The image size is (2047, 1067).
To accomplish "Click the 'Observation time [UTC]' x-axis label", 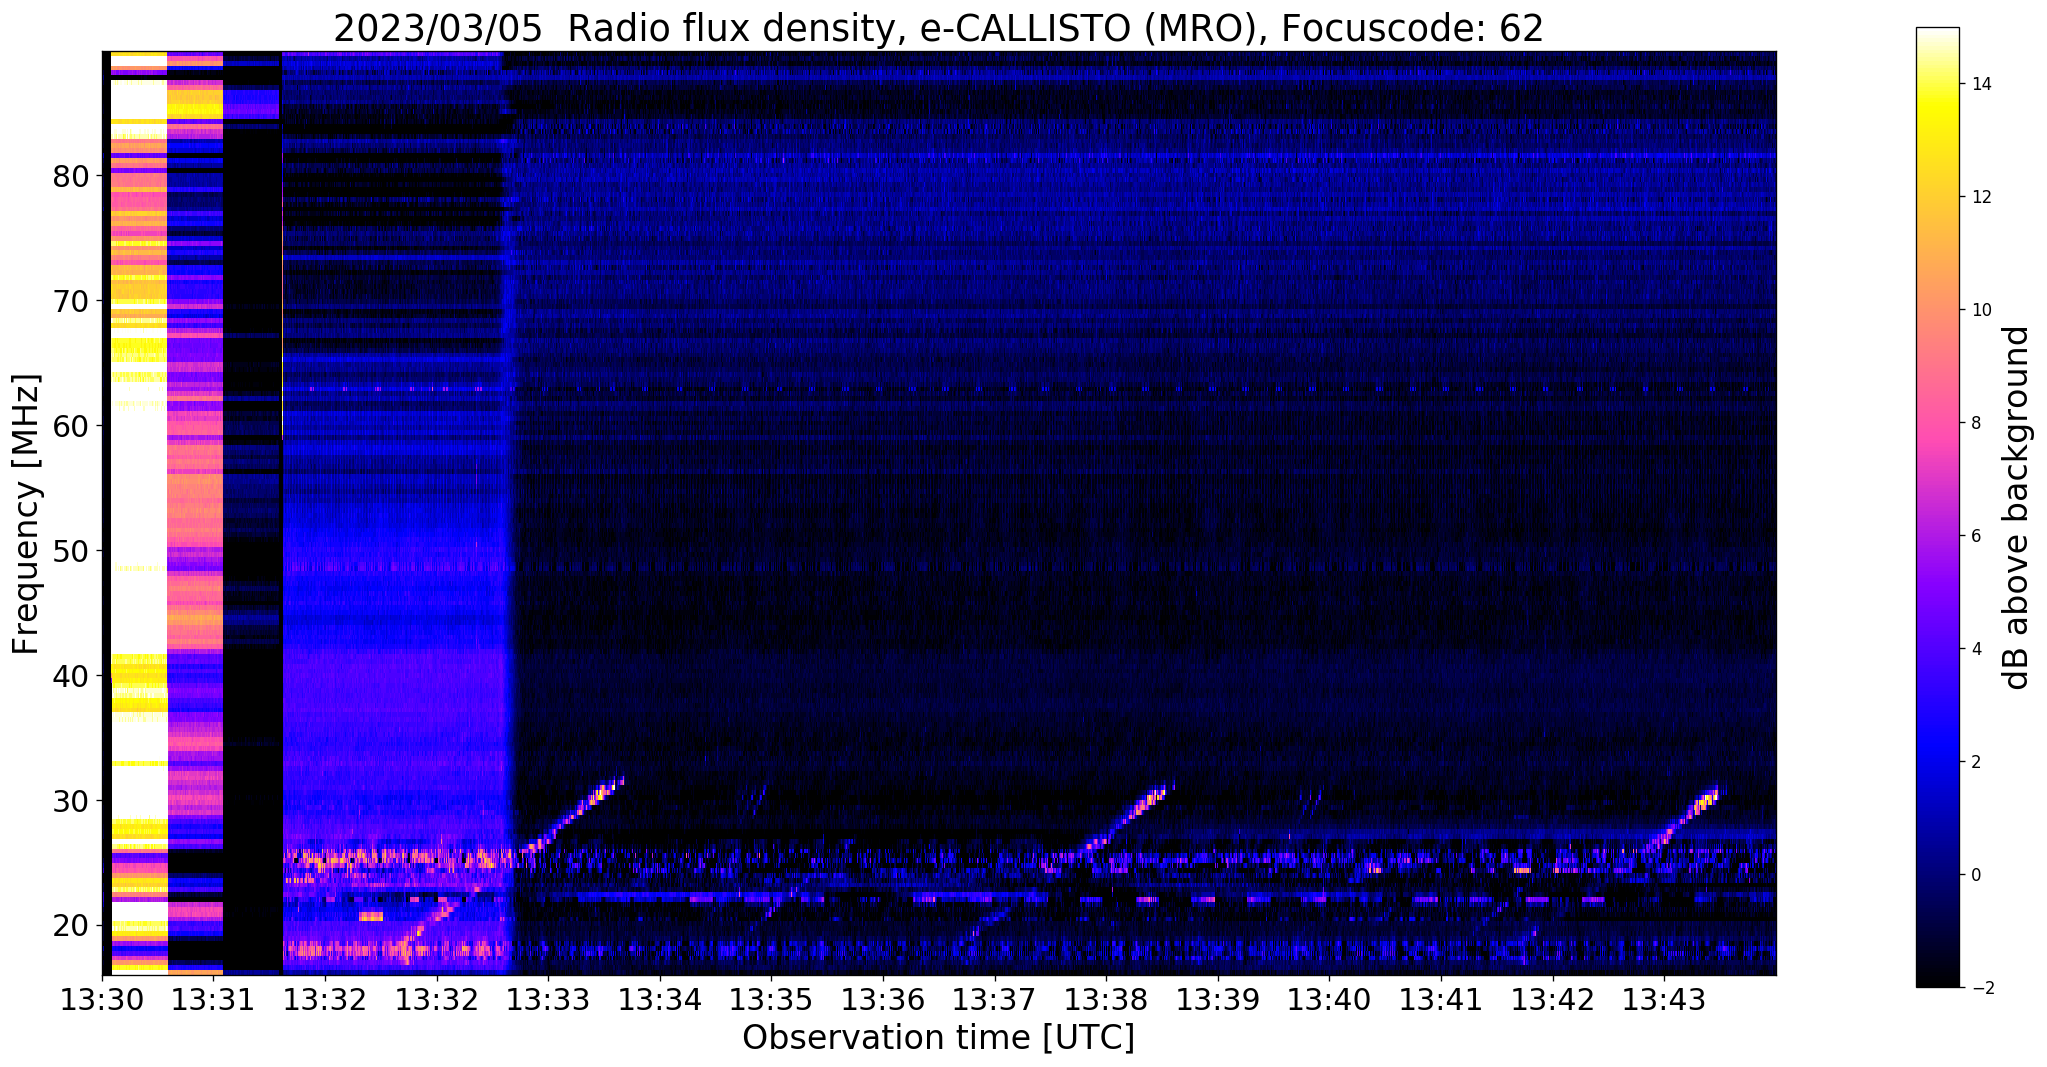I will tap(938, 1038).
